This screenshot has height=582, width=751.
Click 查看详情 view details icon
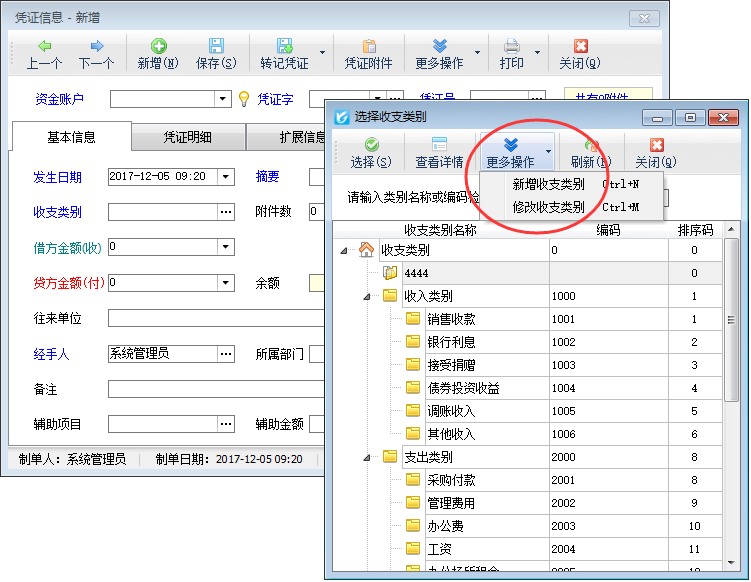coord(439,146)
